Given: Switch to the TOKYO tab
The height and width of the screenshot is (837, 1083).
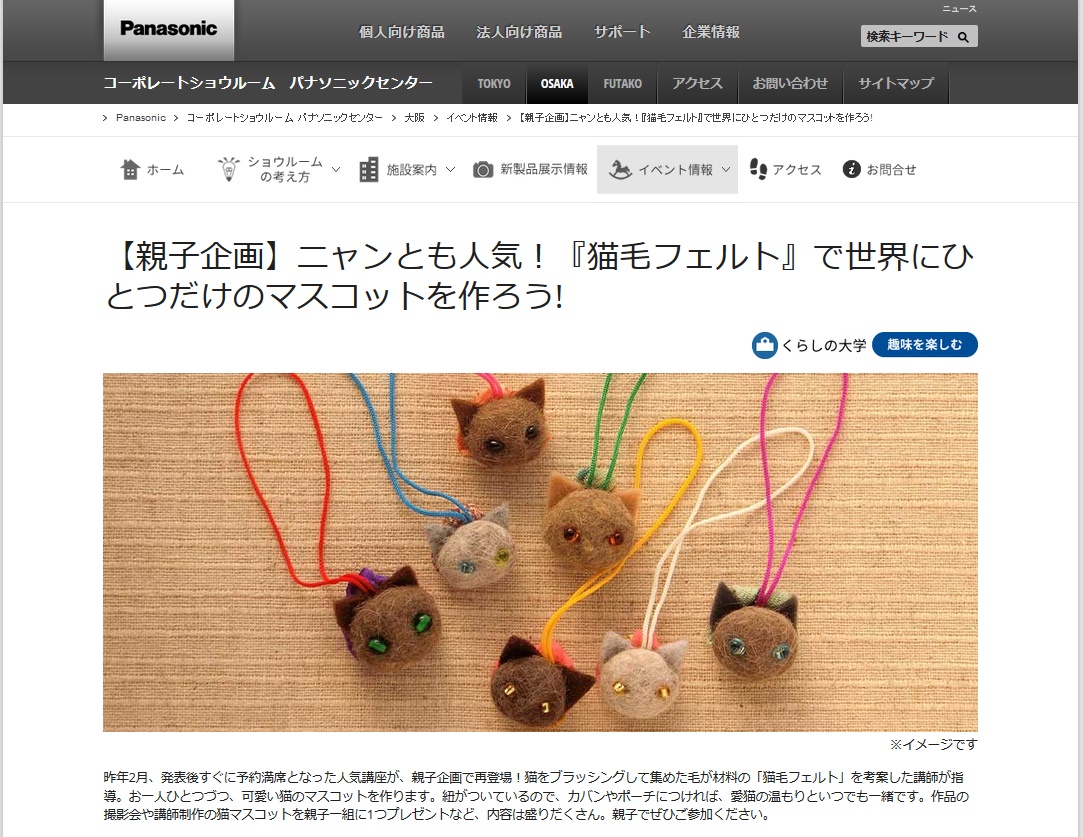Looking at the screenshot, I should coord(494,84).
